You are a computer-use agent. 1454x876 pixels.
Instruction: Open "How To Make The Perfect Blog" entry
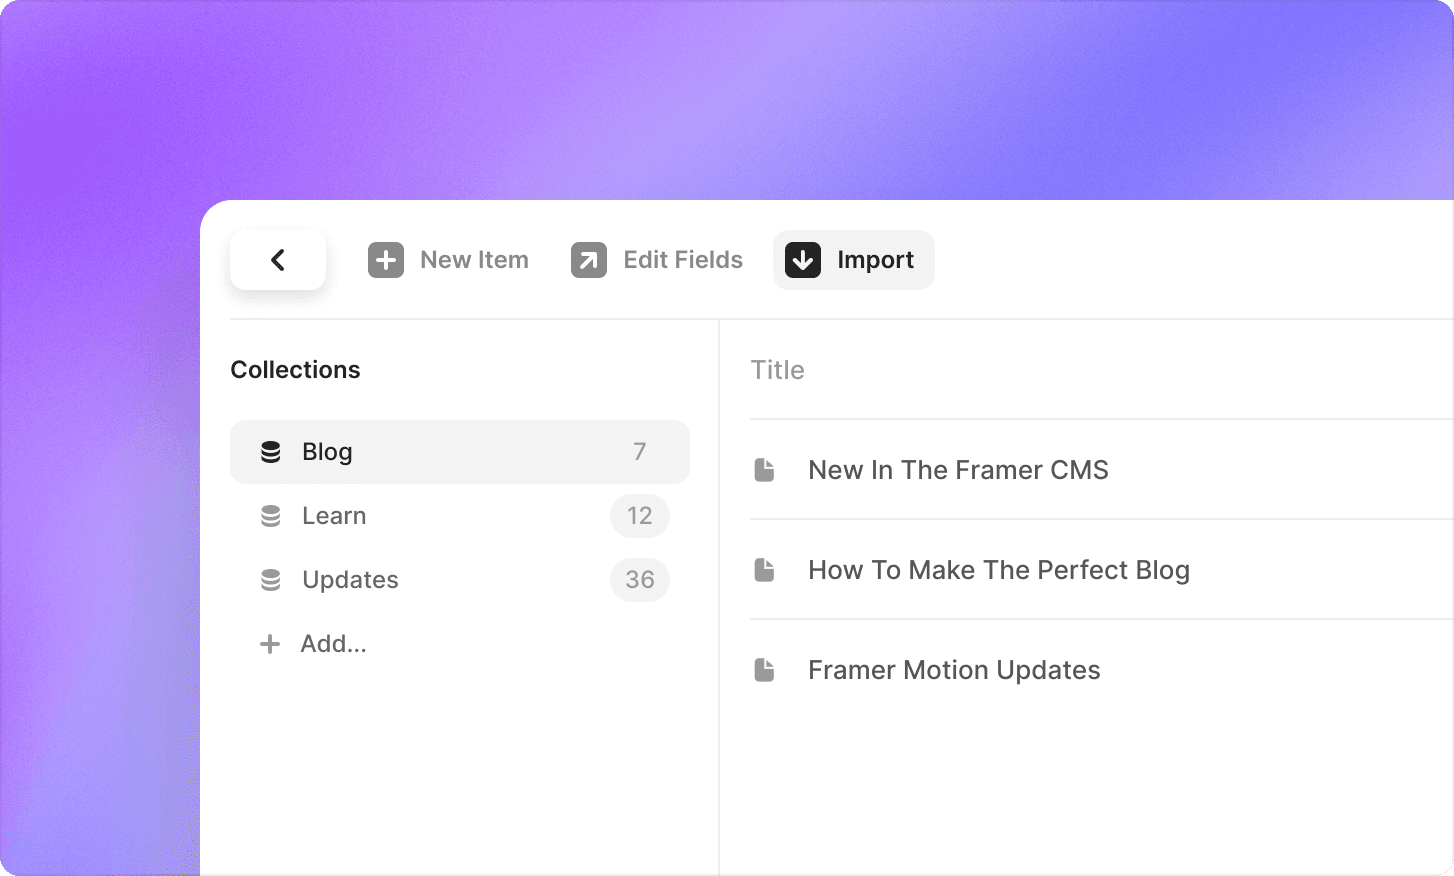click(x=998, y=570)
